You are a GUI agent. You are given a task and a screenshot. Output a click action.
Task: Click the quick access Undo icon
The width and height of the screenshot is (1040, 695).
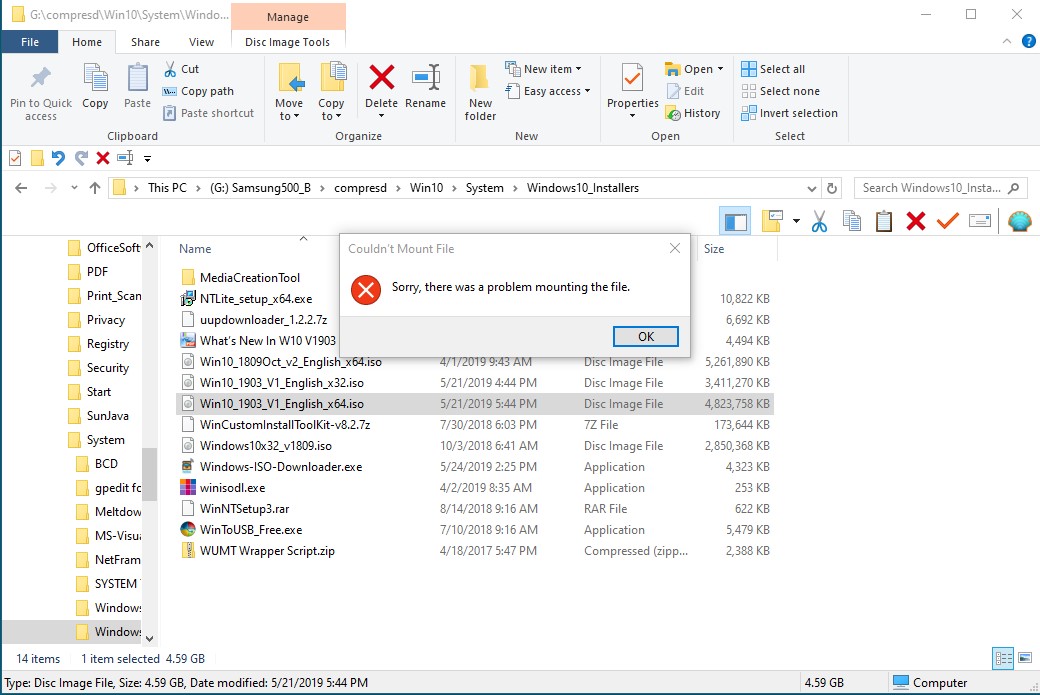click(58, 158)
